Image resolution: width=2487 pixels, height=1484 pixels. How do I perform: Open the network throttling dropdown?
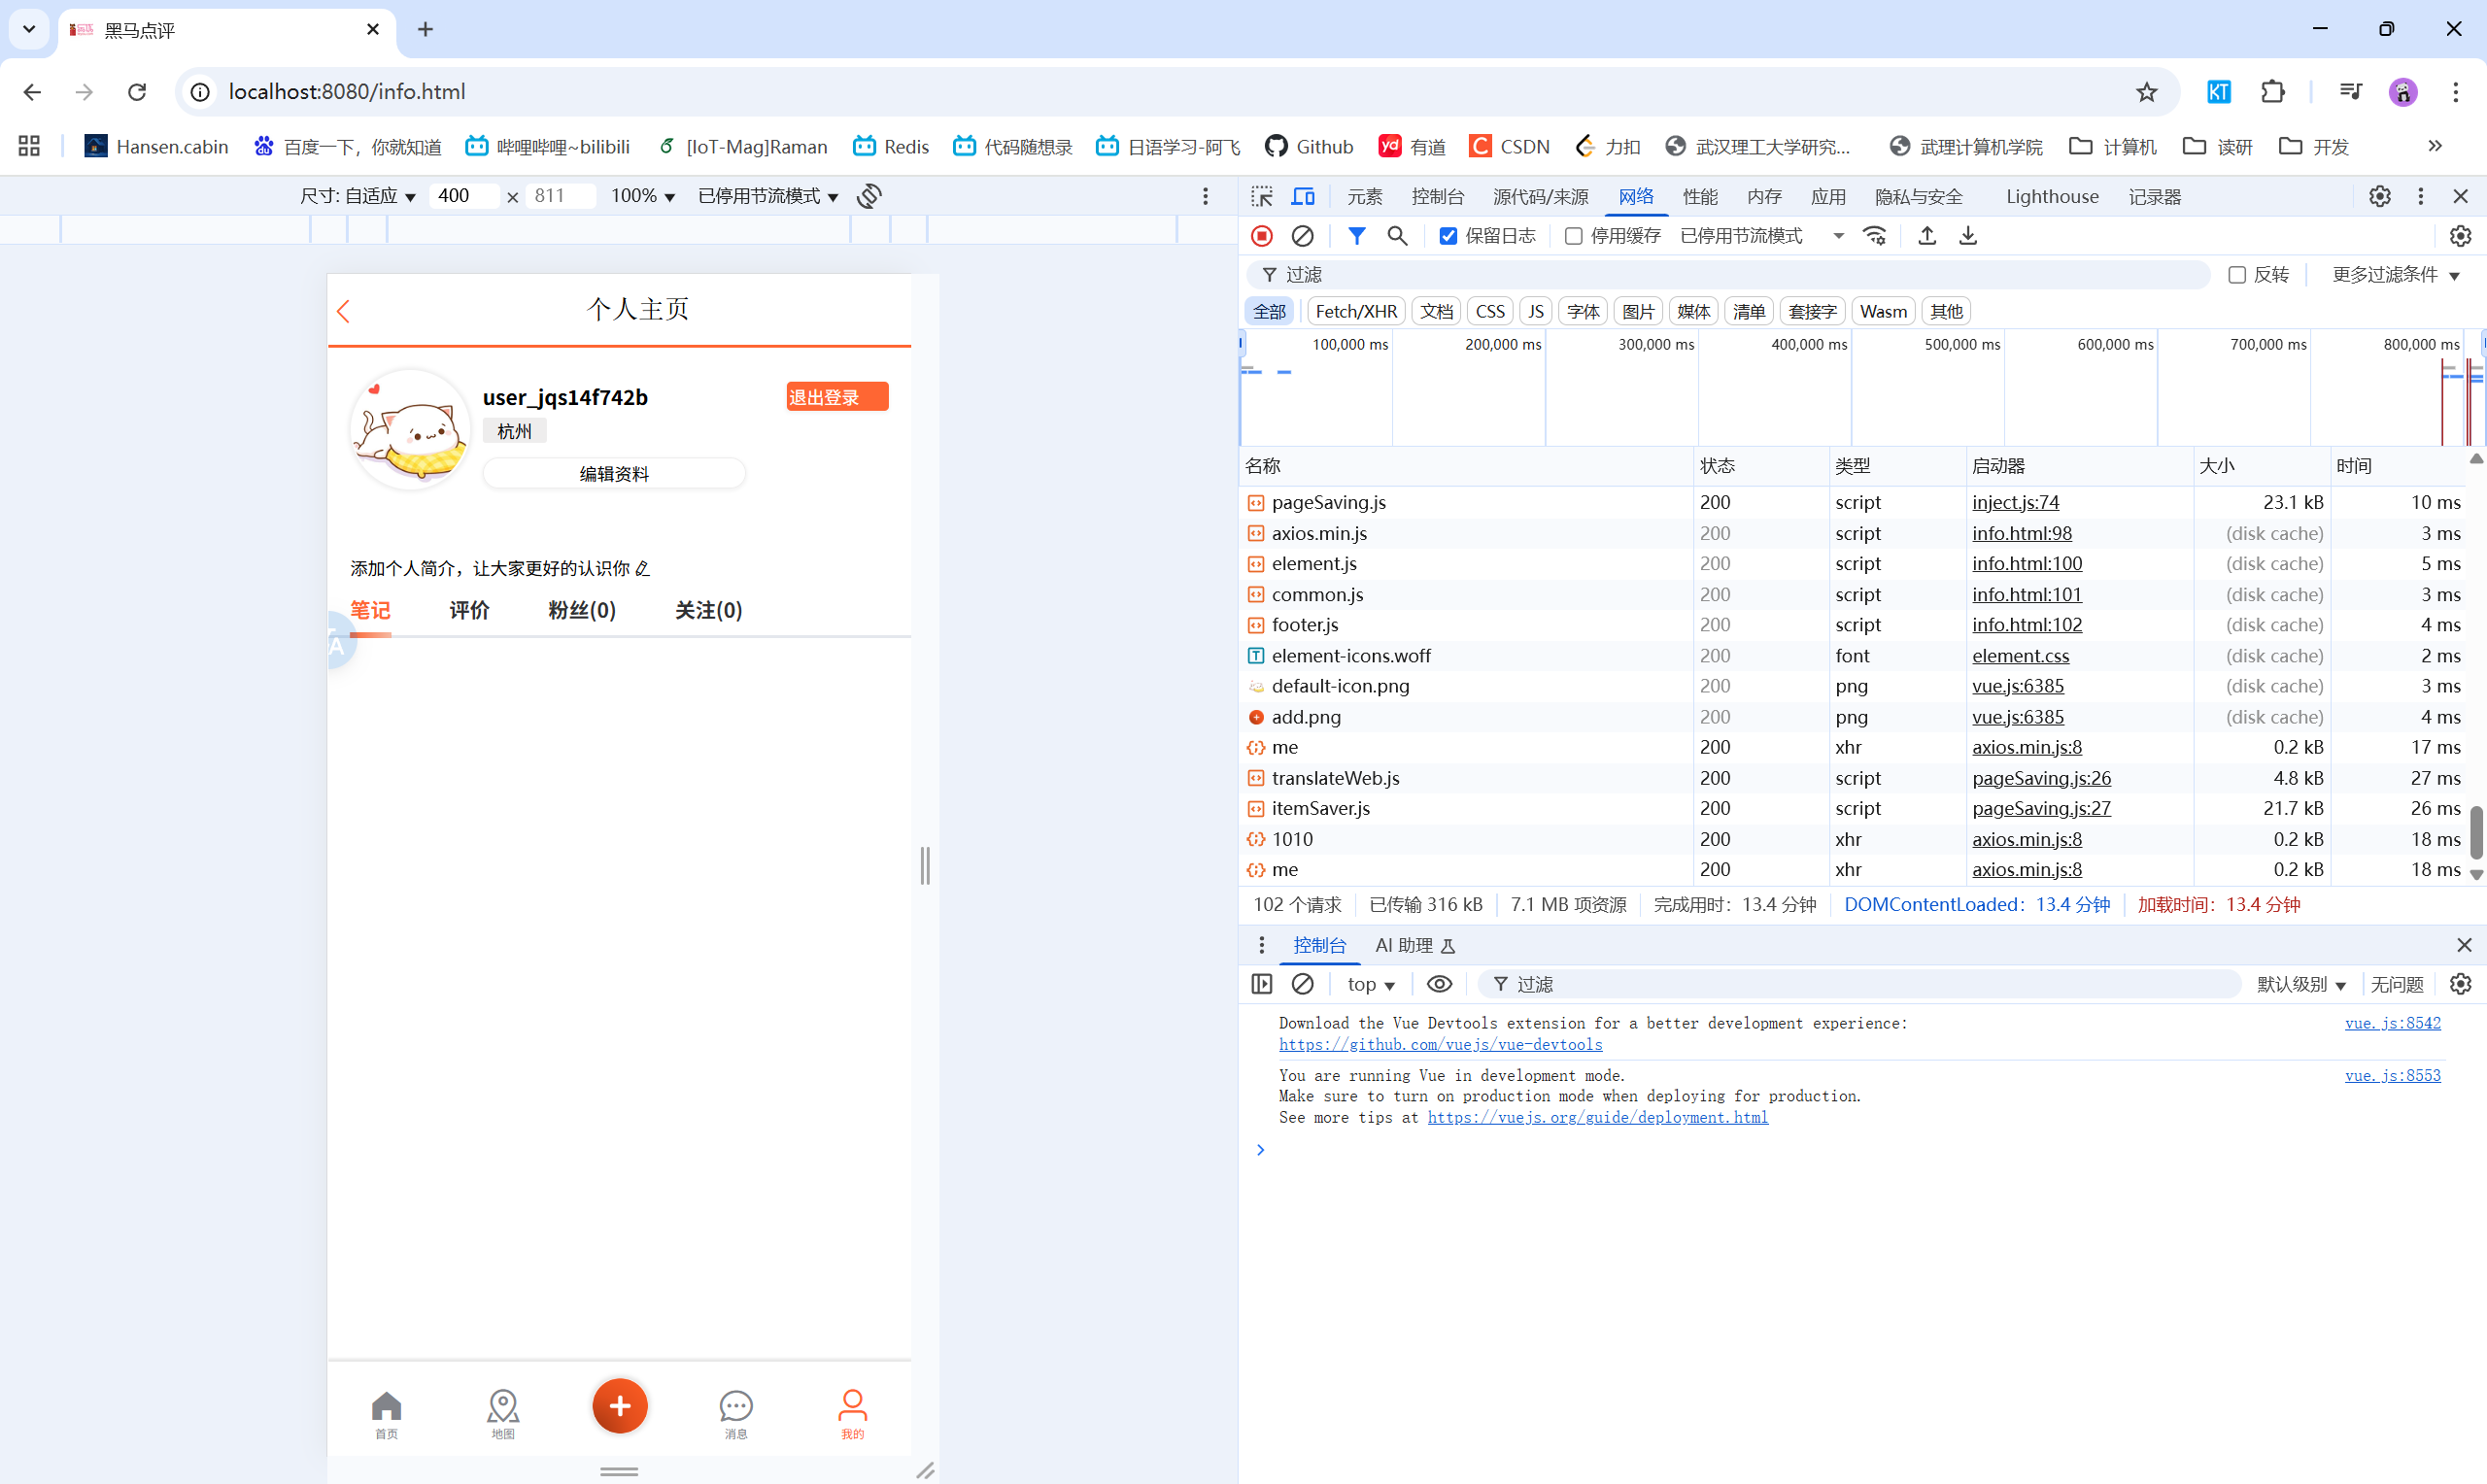pos(1762,236)
